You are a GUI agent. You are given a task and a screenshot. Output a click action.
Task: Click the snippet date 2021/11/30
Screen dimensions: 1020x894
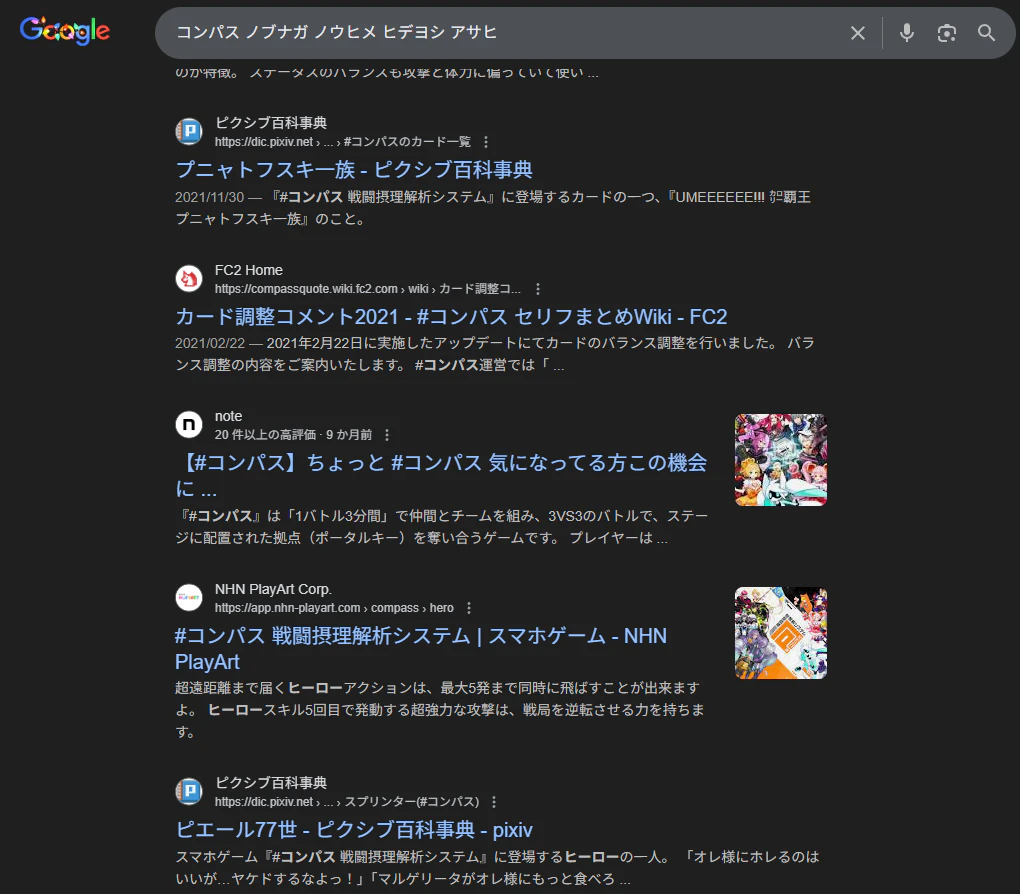(209, 197)
